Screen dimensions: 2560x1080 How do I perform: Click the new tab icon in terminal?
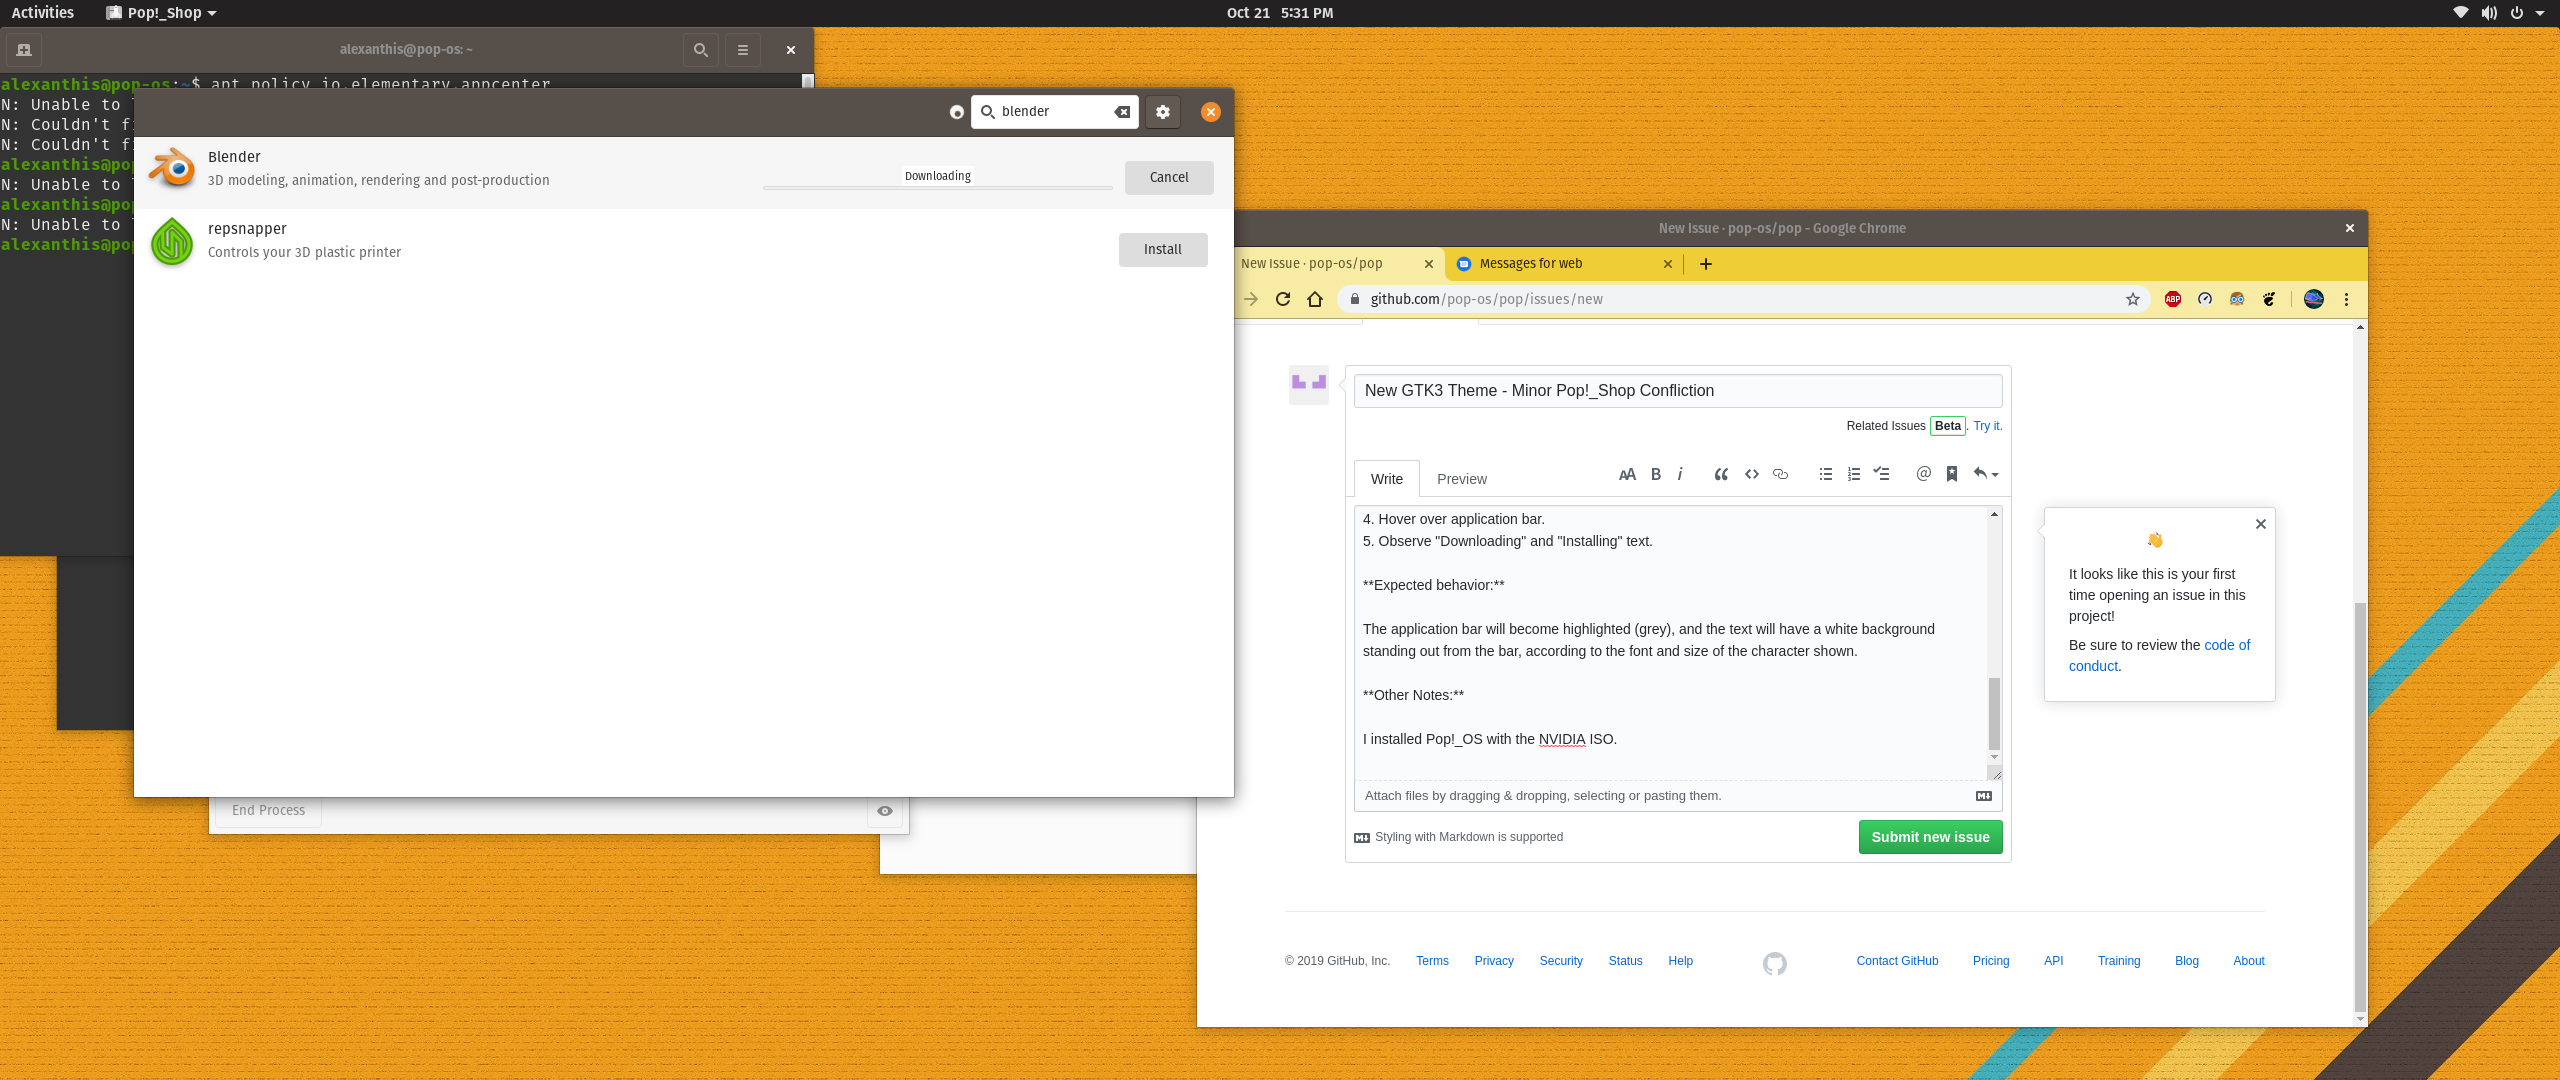24,50
